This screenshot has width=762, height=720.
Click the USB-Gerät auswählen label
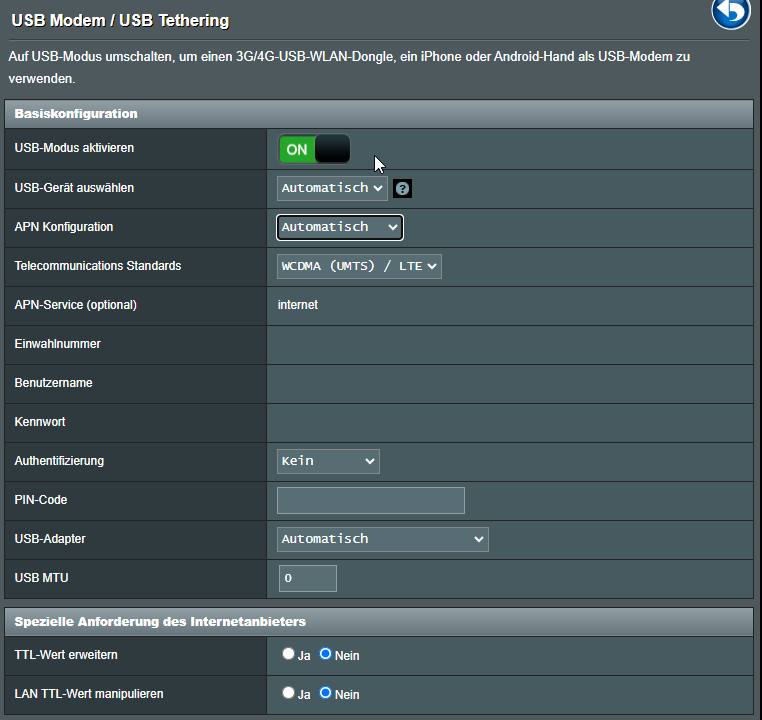pos(74,188)
